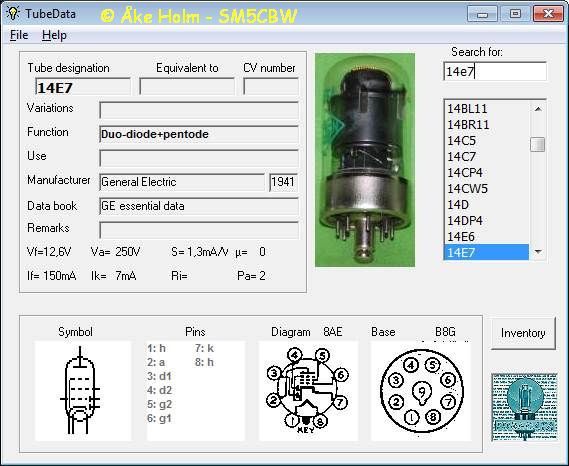569x466 pixels.
Task: Minimize the TubeData window
Action: coord(482,14)
